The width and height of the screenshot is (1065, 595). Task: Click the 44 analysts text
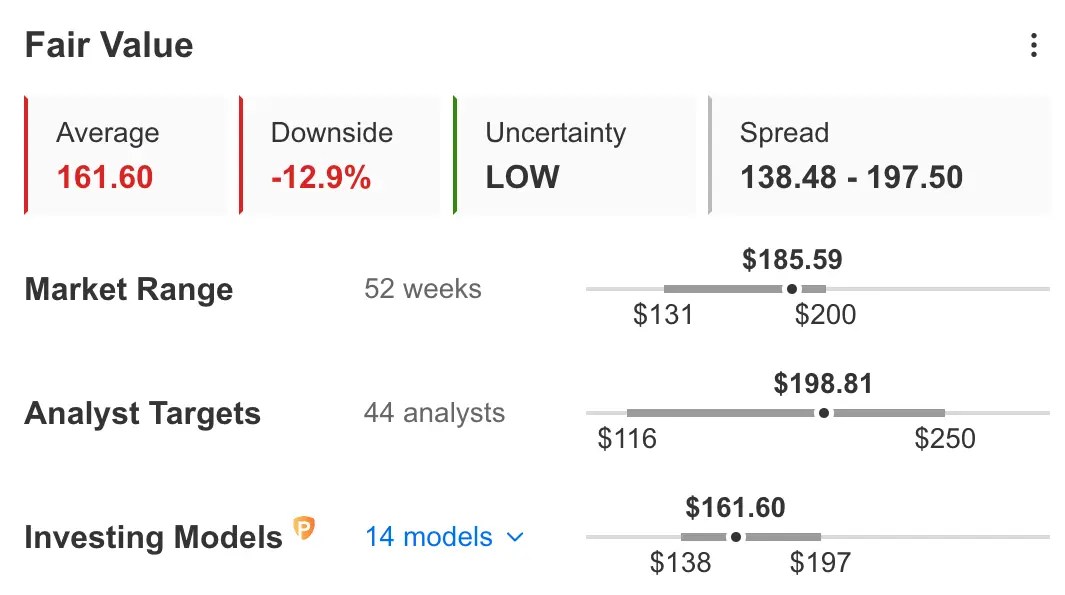point(435,413)
